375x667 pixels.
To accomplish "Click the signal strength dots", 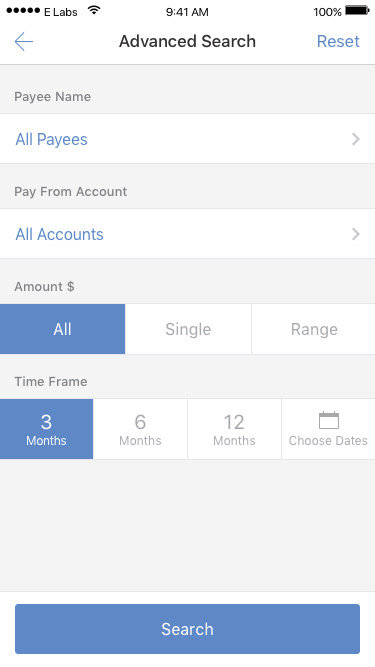I will 23,11.
